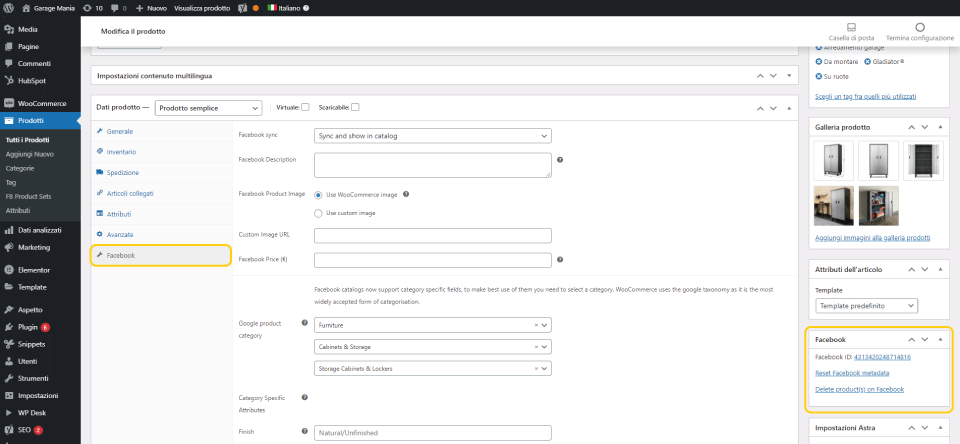Toggle Impostazioni contenuto multilingua panel
This screenshot has width=960, height=444.
click(789, 76)
